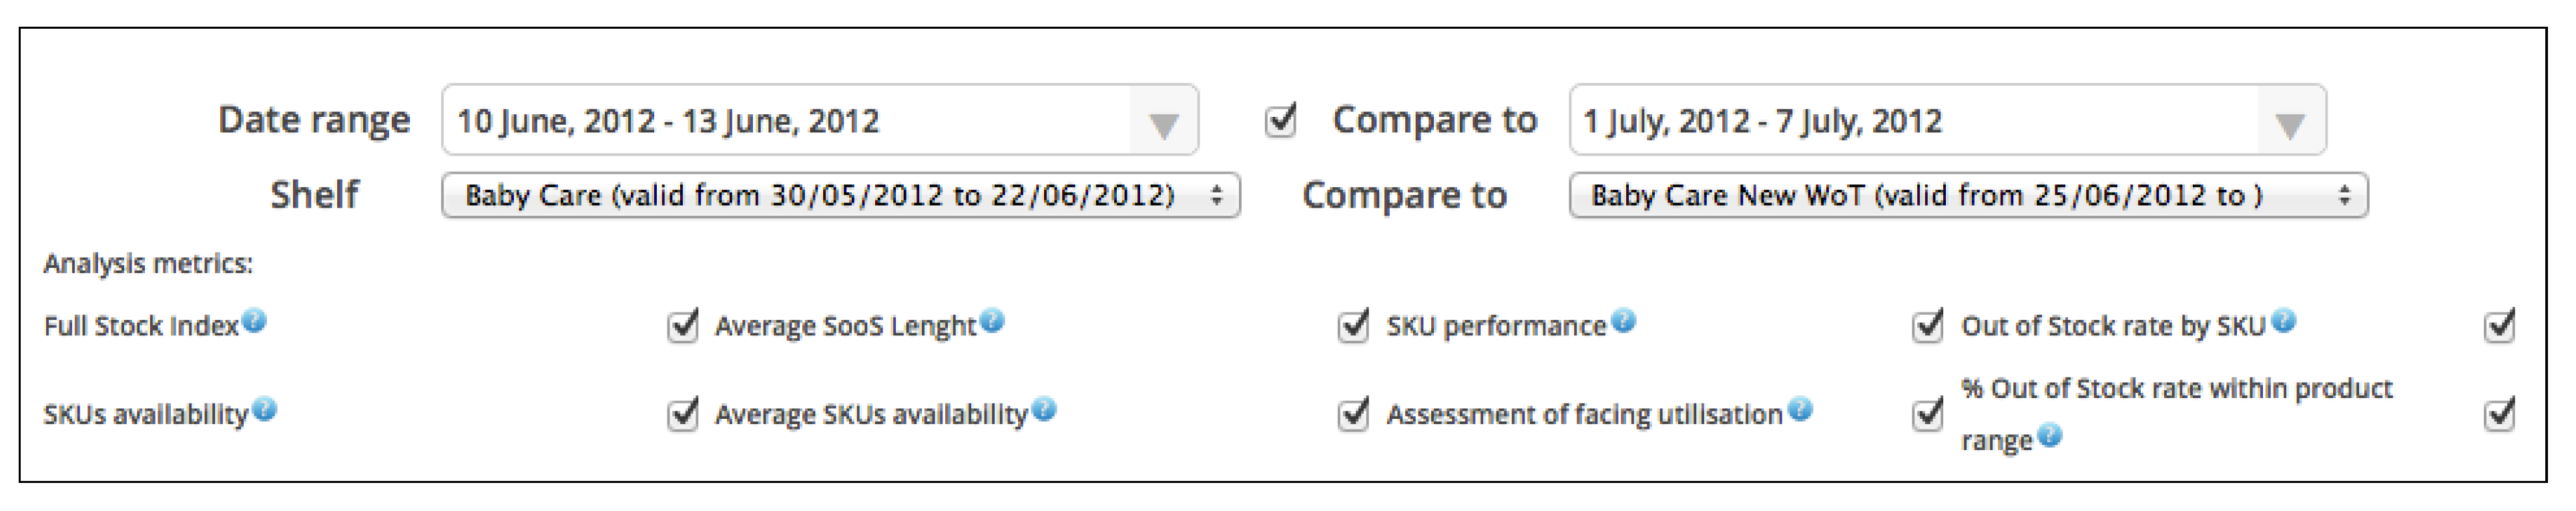Click info icon for Assessment of facing utilisation
Image resolution: width=2576 pixels, height=511 pixels.
pos(1800,410)
